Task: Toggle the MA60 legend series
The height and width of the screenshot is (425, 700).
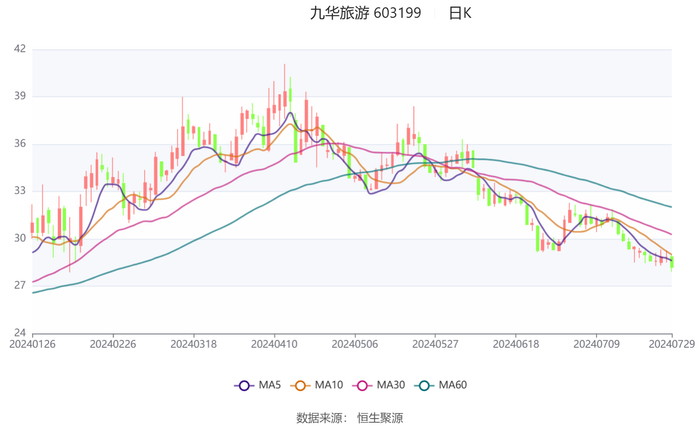Action: coord(441,385)
